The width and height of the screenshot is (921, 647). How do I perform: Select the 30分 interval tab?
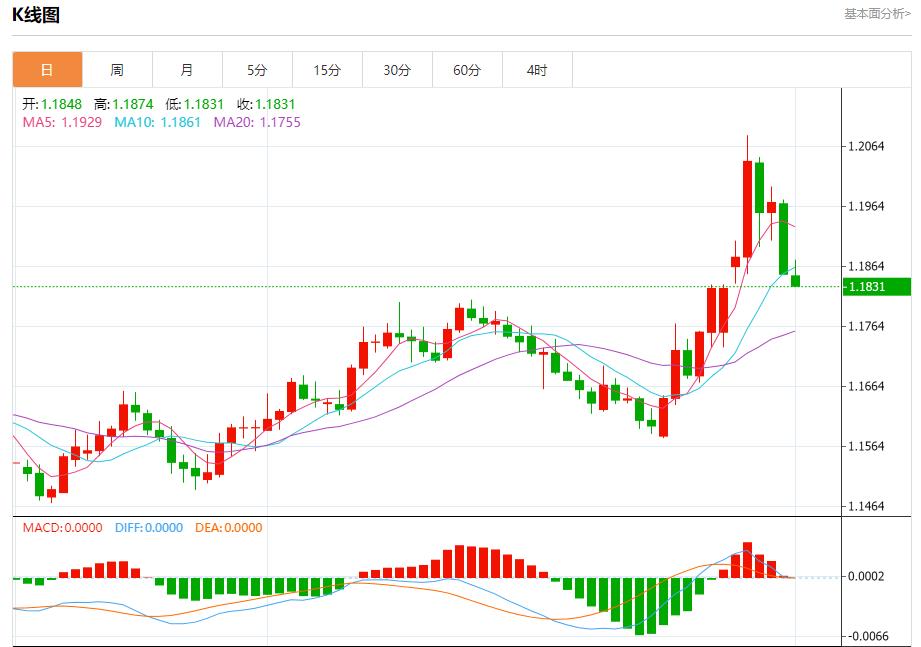397,70
